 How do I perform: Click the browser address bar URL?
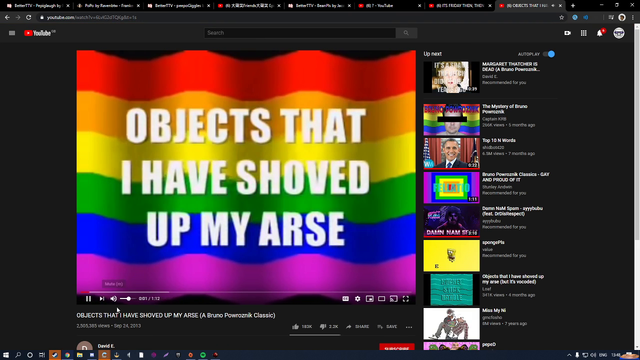click(x=92, y=18)
